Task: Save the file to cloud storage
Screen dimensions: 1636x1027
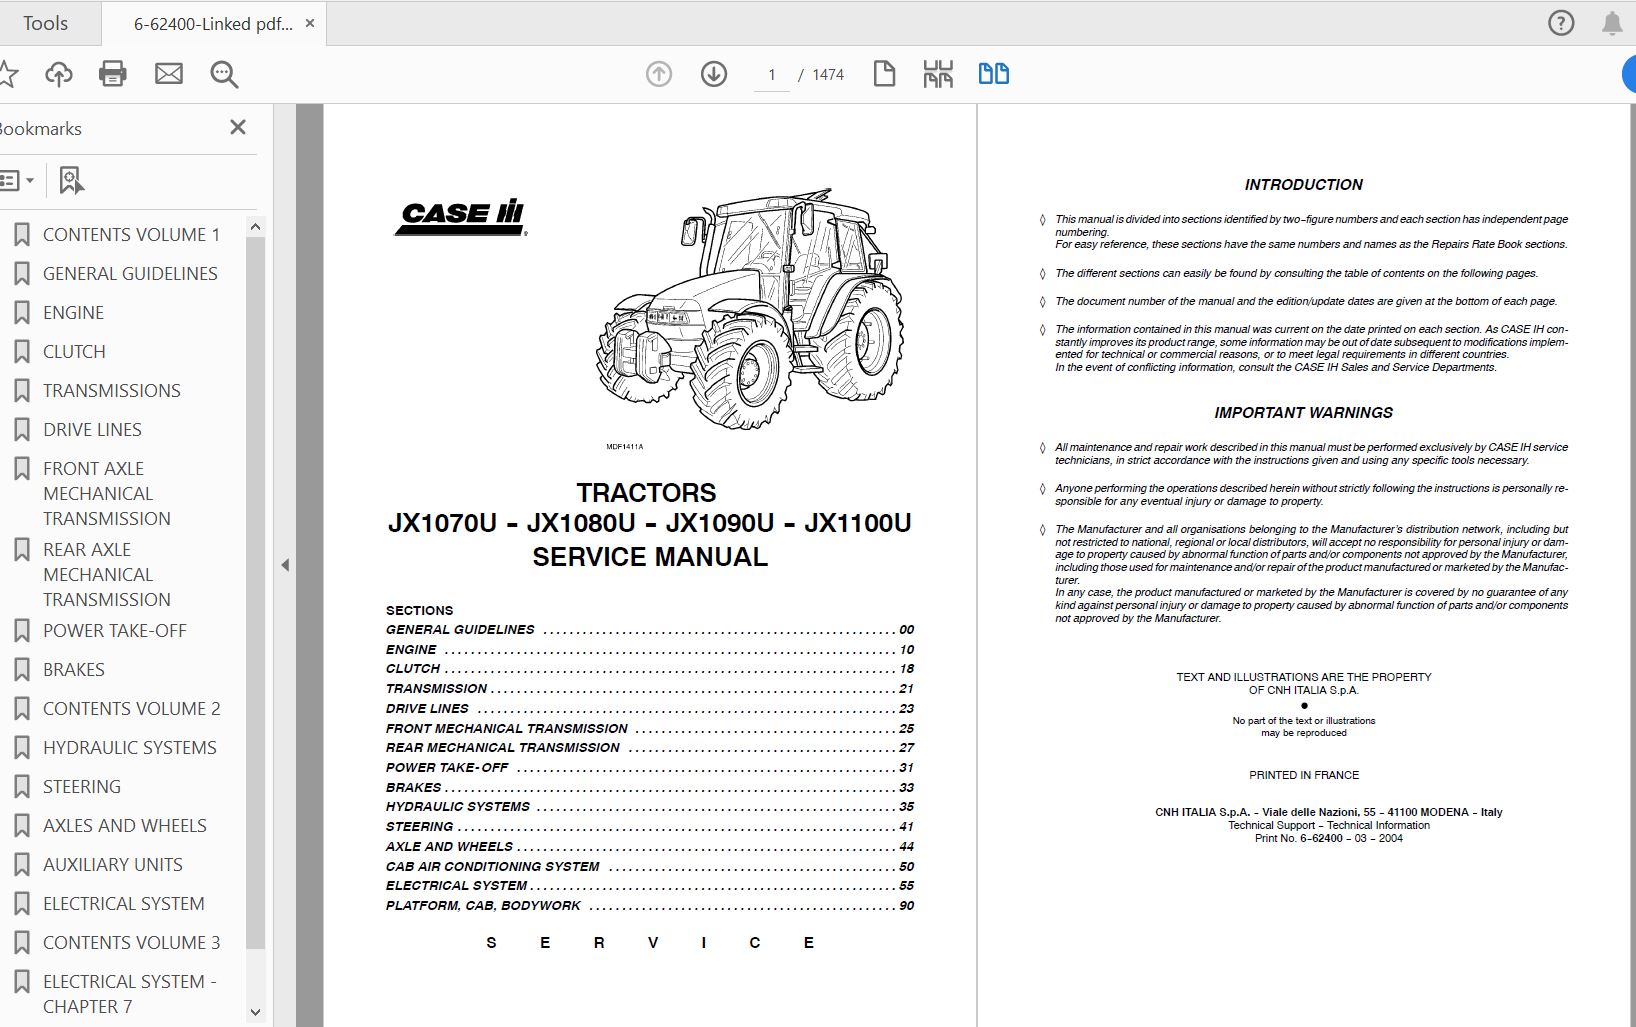Action: (58, 74)
